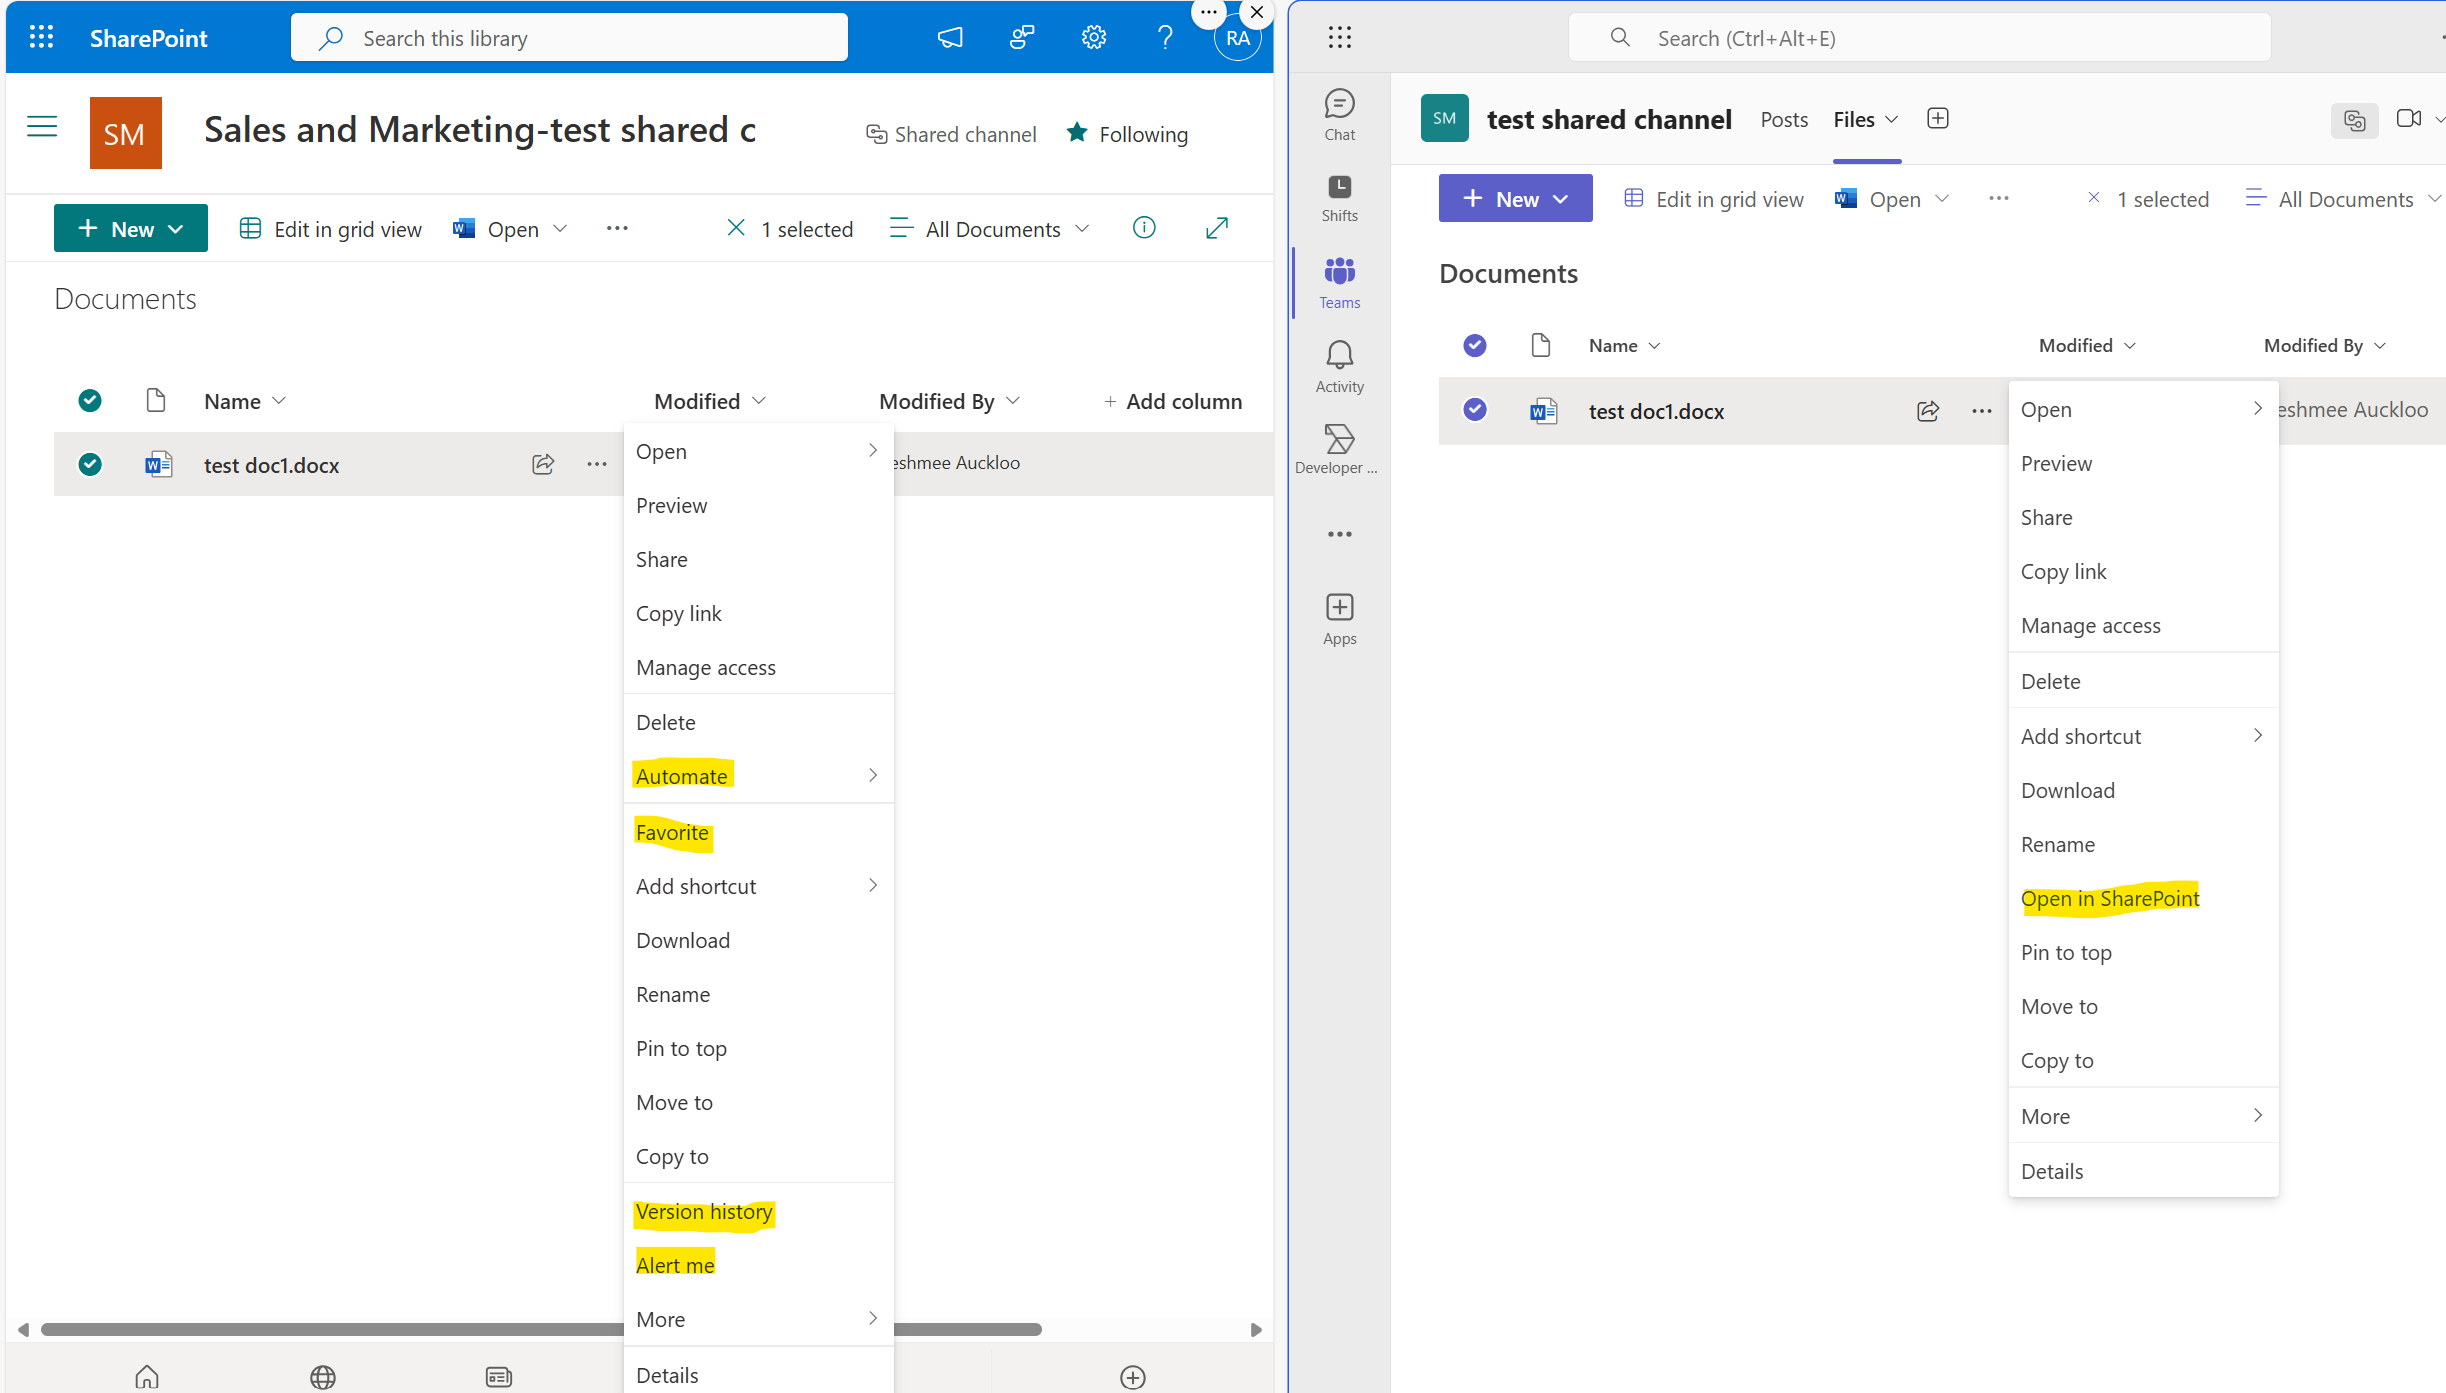Open SharePoint Name column dropdown
This screenshot has height=1393, width=2446.
click(x=246, y=401)
